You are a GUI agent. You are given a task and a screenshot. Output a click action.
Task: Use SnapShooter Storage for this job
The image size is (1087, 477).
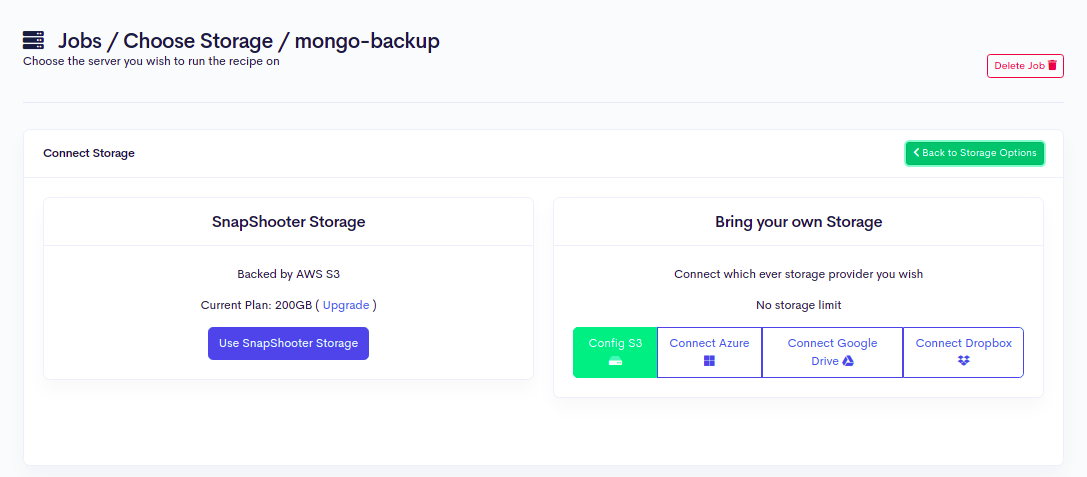point(288,343)
